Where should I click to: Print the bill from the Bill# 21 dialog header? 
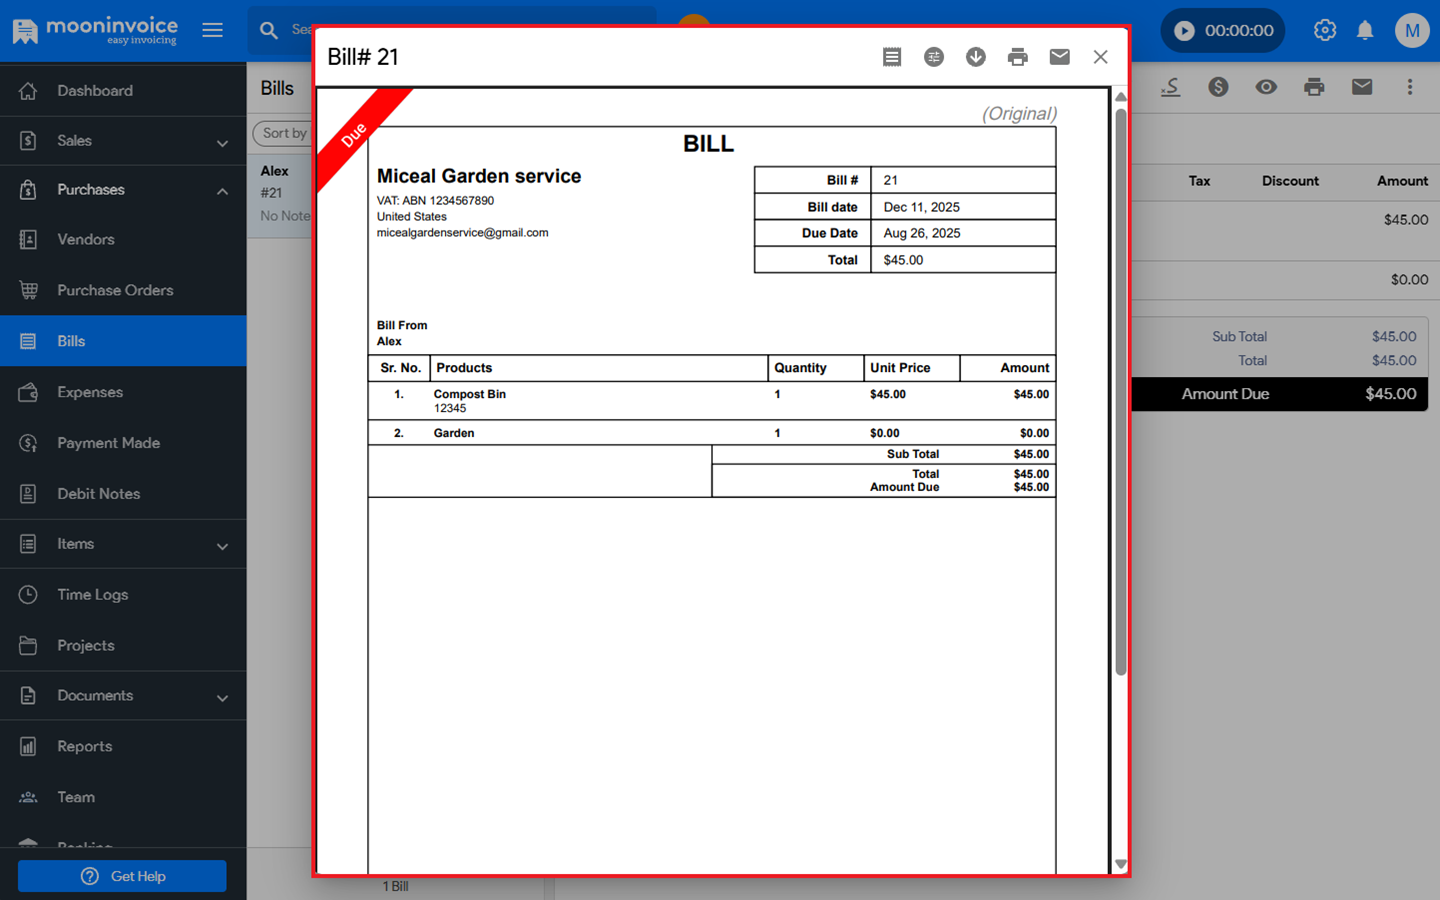coord(1018,57)
